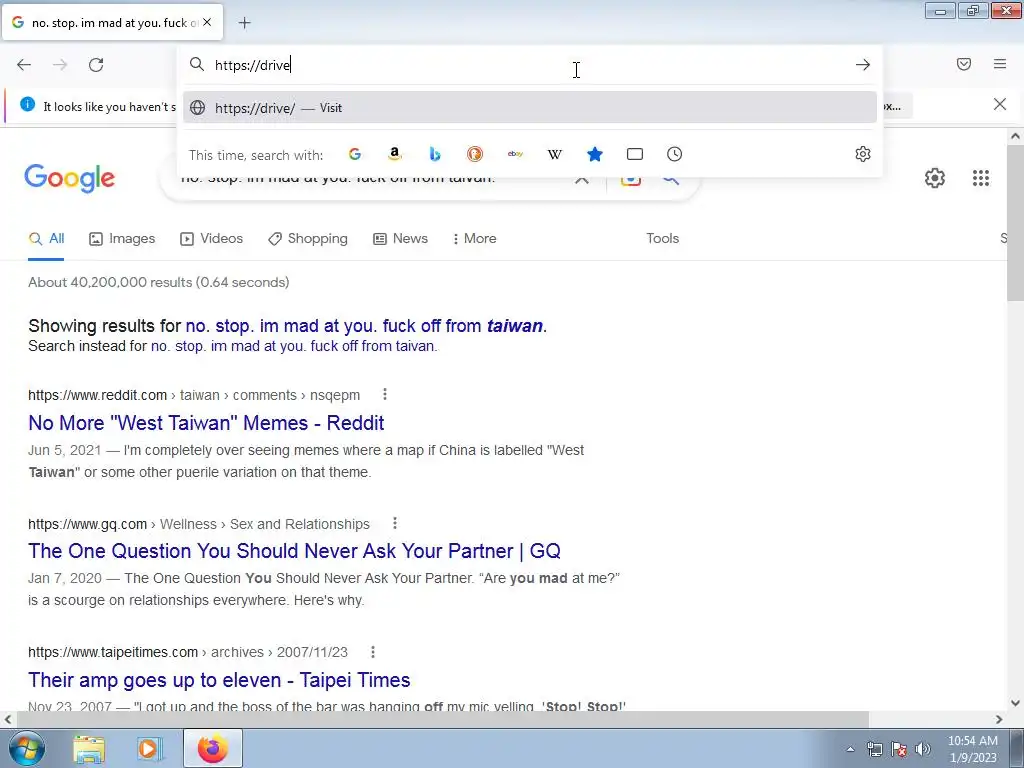Close the Google search tab
1024x768 pixels.
tap(207, 22)
